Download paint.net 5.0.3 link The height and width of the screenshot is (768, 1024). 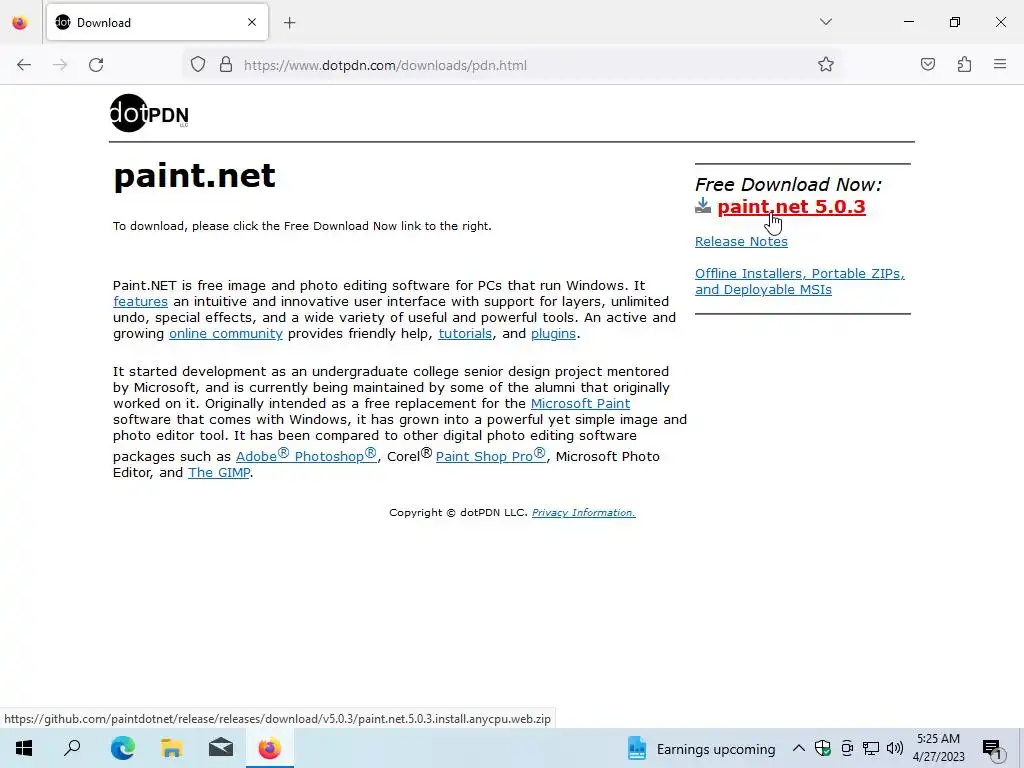tap(791, 206)
